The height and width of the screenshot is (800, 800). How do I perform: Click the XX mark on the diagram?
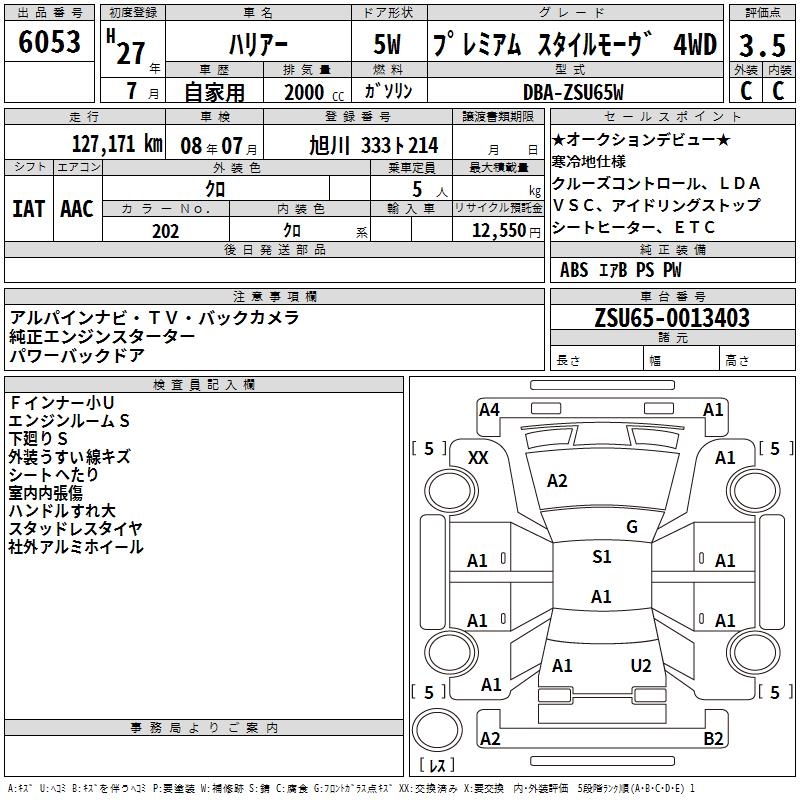[x=478, y=458]
